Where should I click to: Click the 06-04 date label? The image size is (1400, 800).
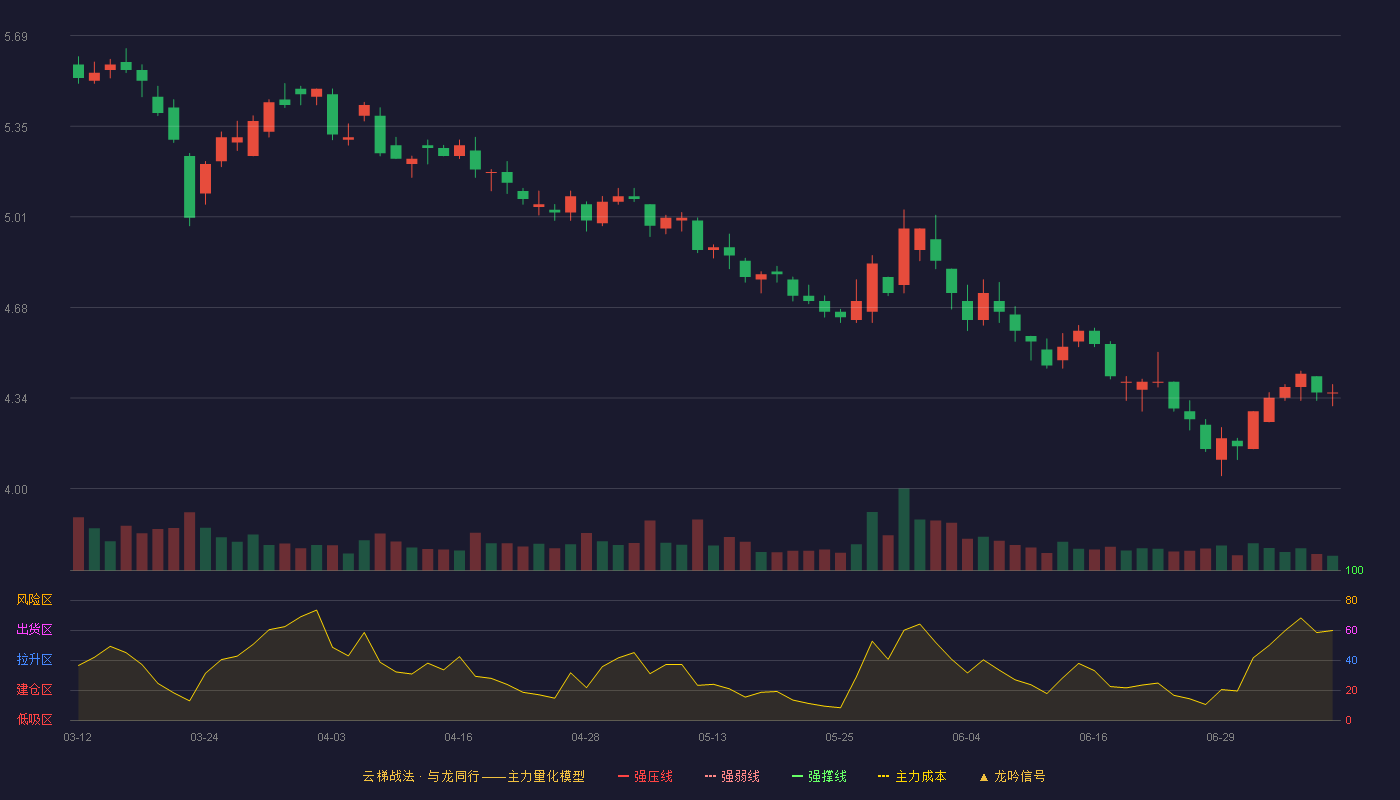tap(966, 737)
